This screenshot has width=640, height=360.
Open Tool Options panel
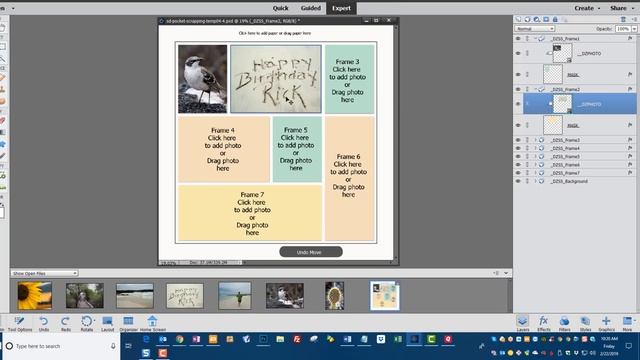pos(19,323)
